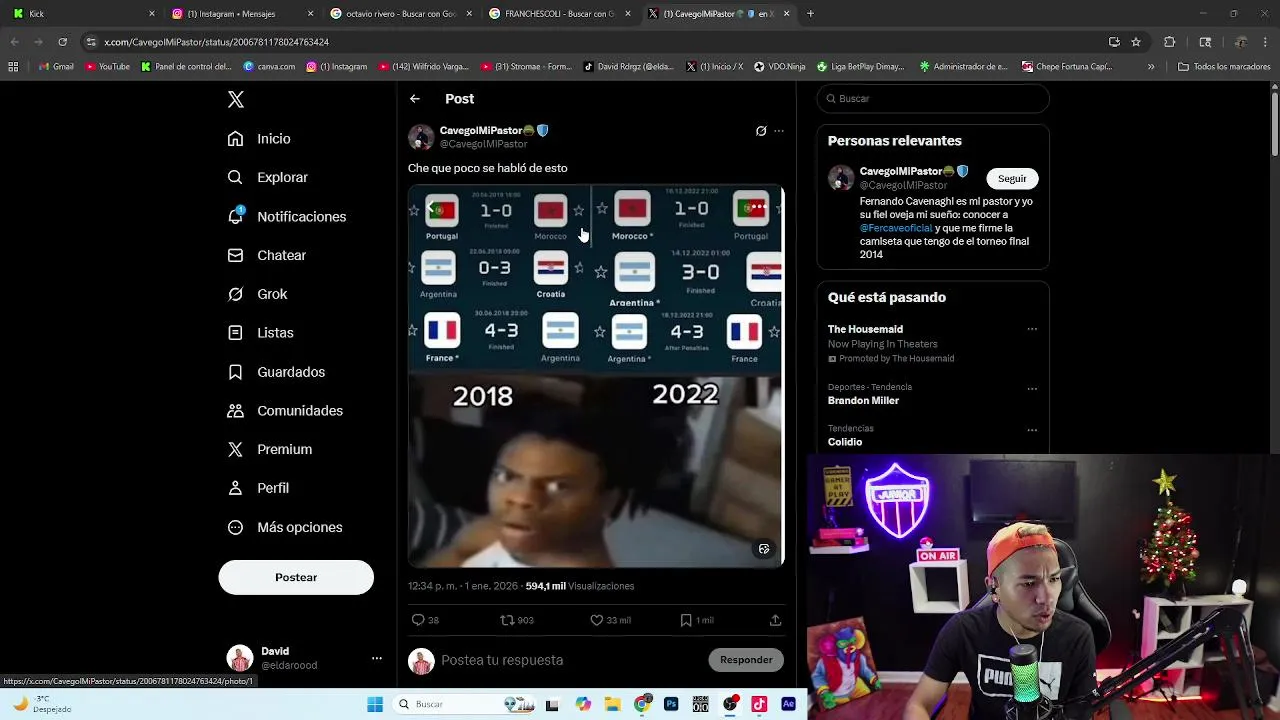1280x720 pixels.
Task: Click the Postear button
Action: click(296, 577)
